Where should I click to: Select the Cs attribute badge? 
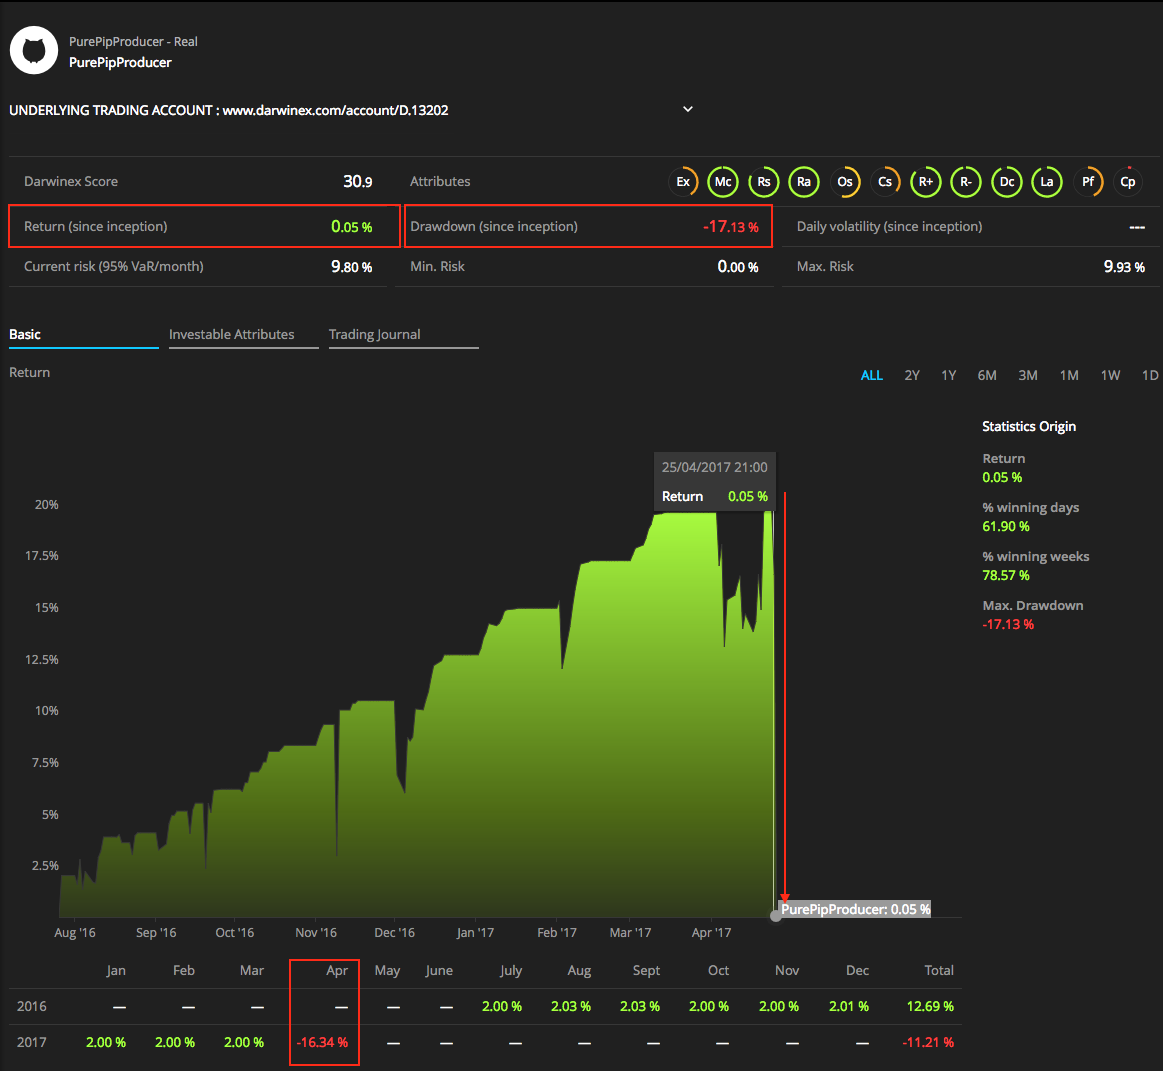(x=885, y=182)
